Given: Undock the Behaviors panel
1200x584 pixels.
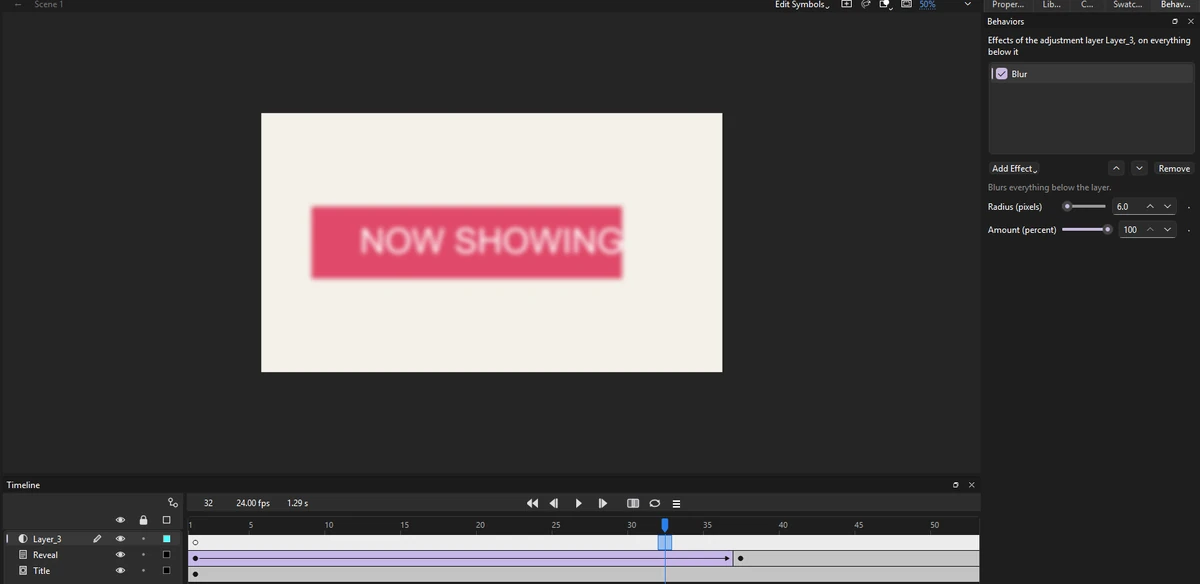Looking at the screenshot, I should (x=1175, y=22).
